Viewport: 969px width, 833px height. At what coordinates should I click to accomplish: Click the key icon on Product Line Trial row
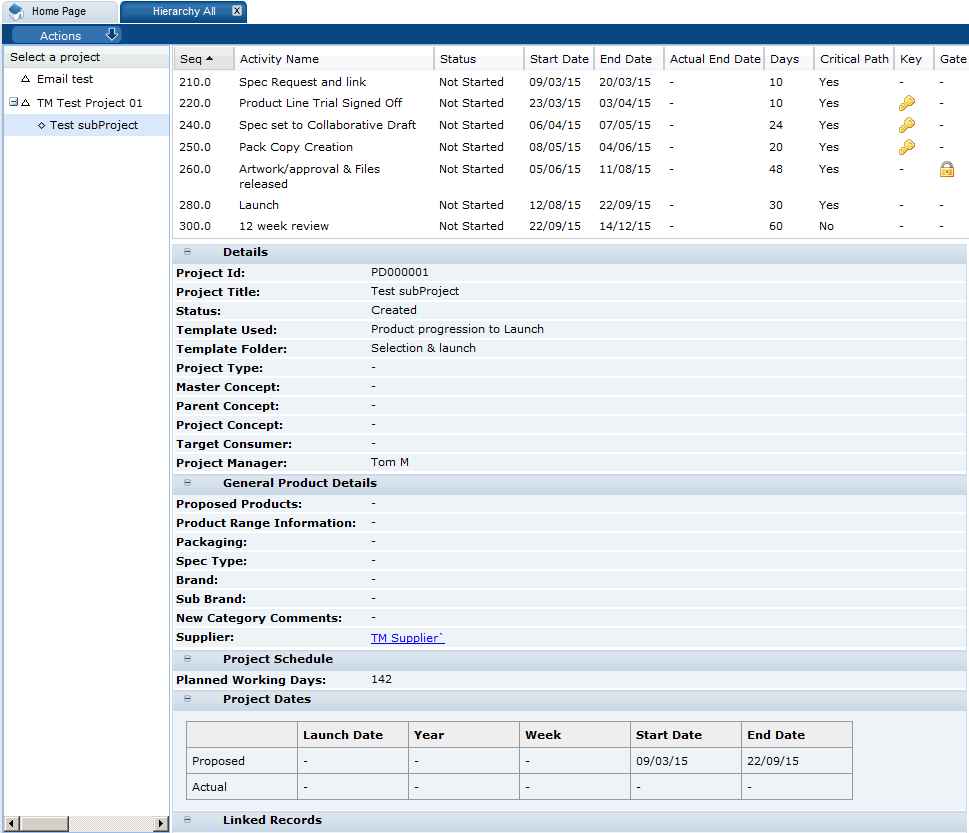tap(906, 103)
